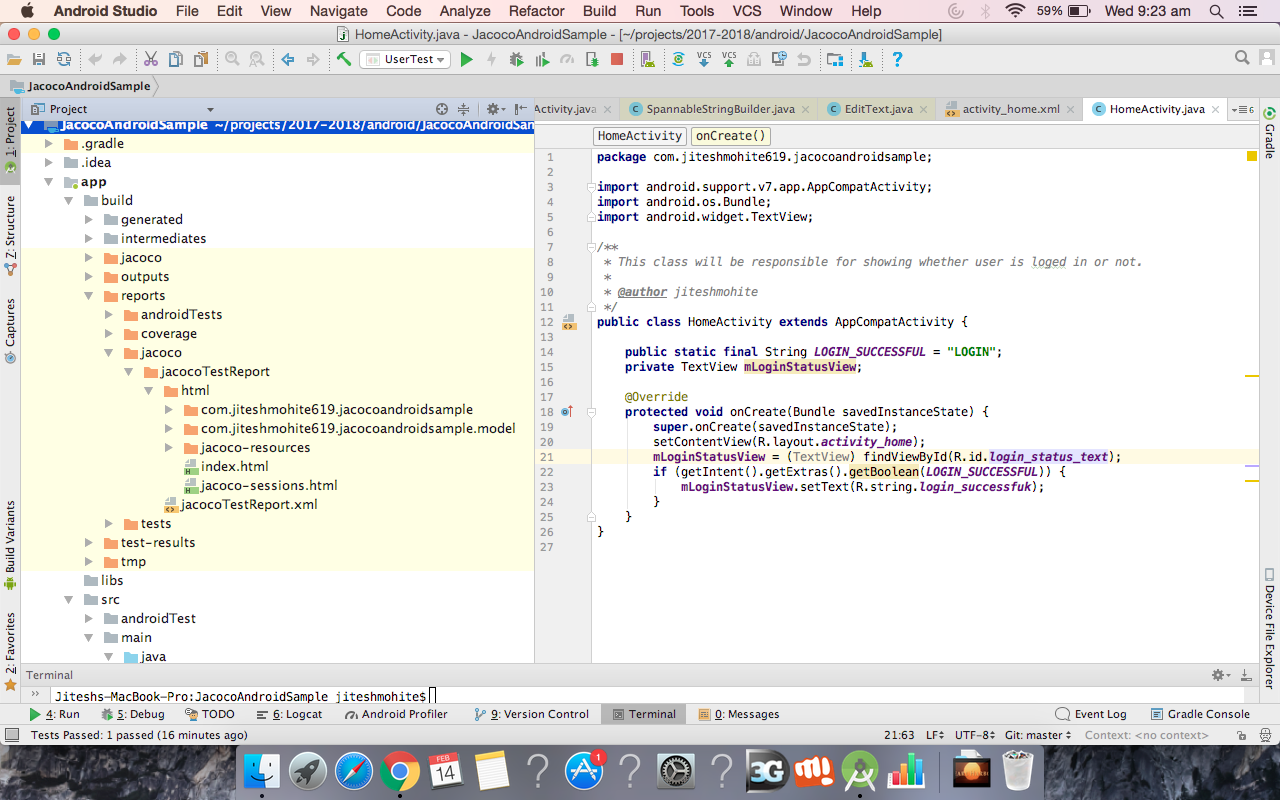This screenshot has height=800, width=1280.
Task: Click the Back navigation arrow
Action: point(288,59)
